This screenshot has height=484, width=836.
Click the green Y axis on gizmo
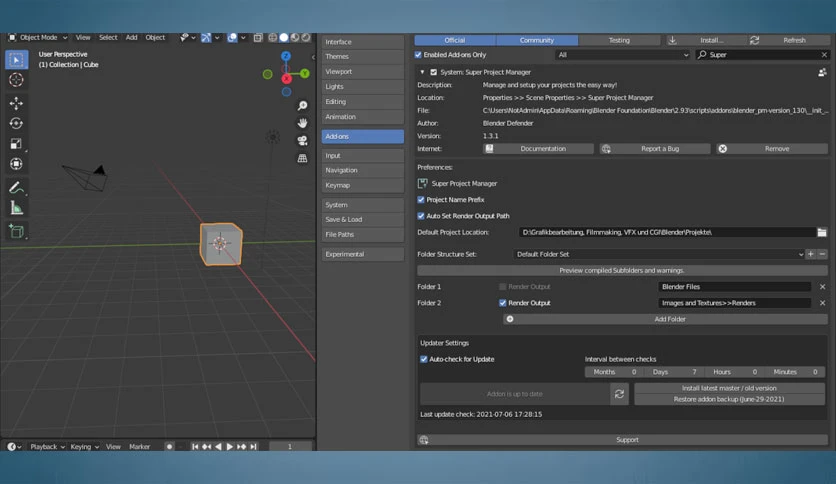point(304,74)
